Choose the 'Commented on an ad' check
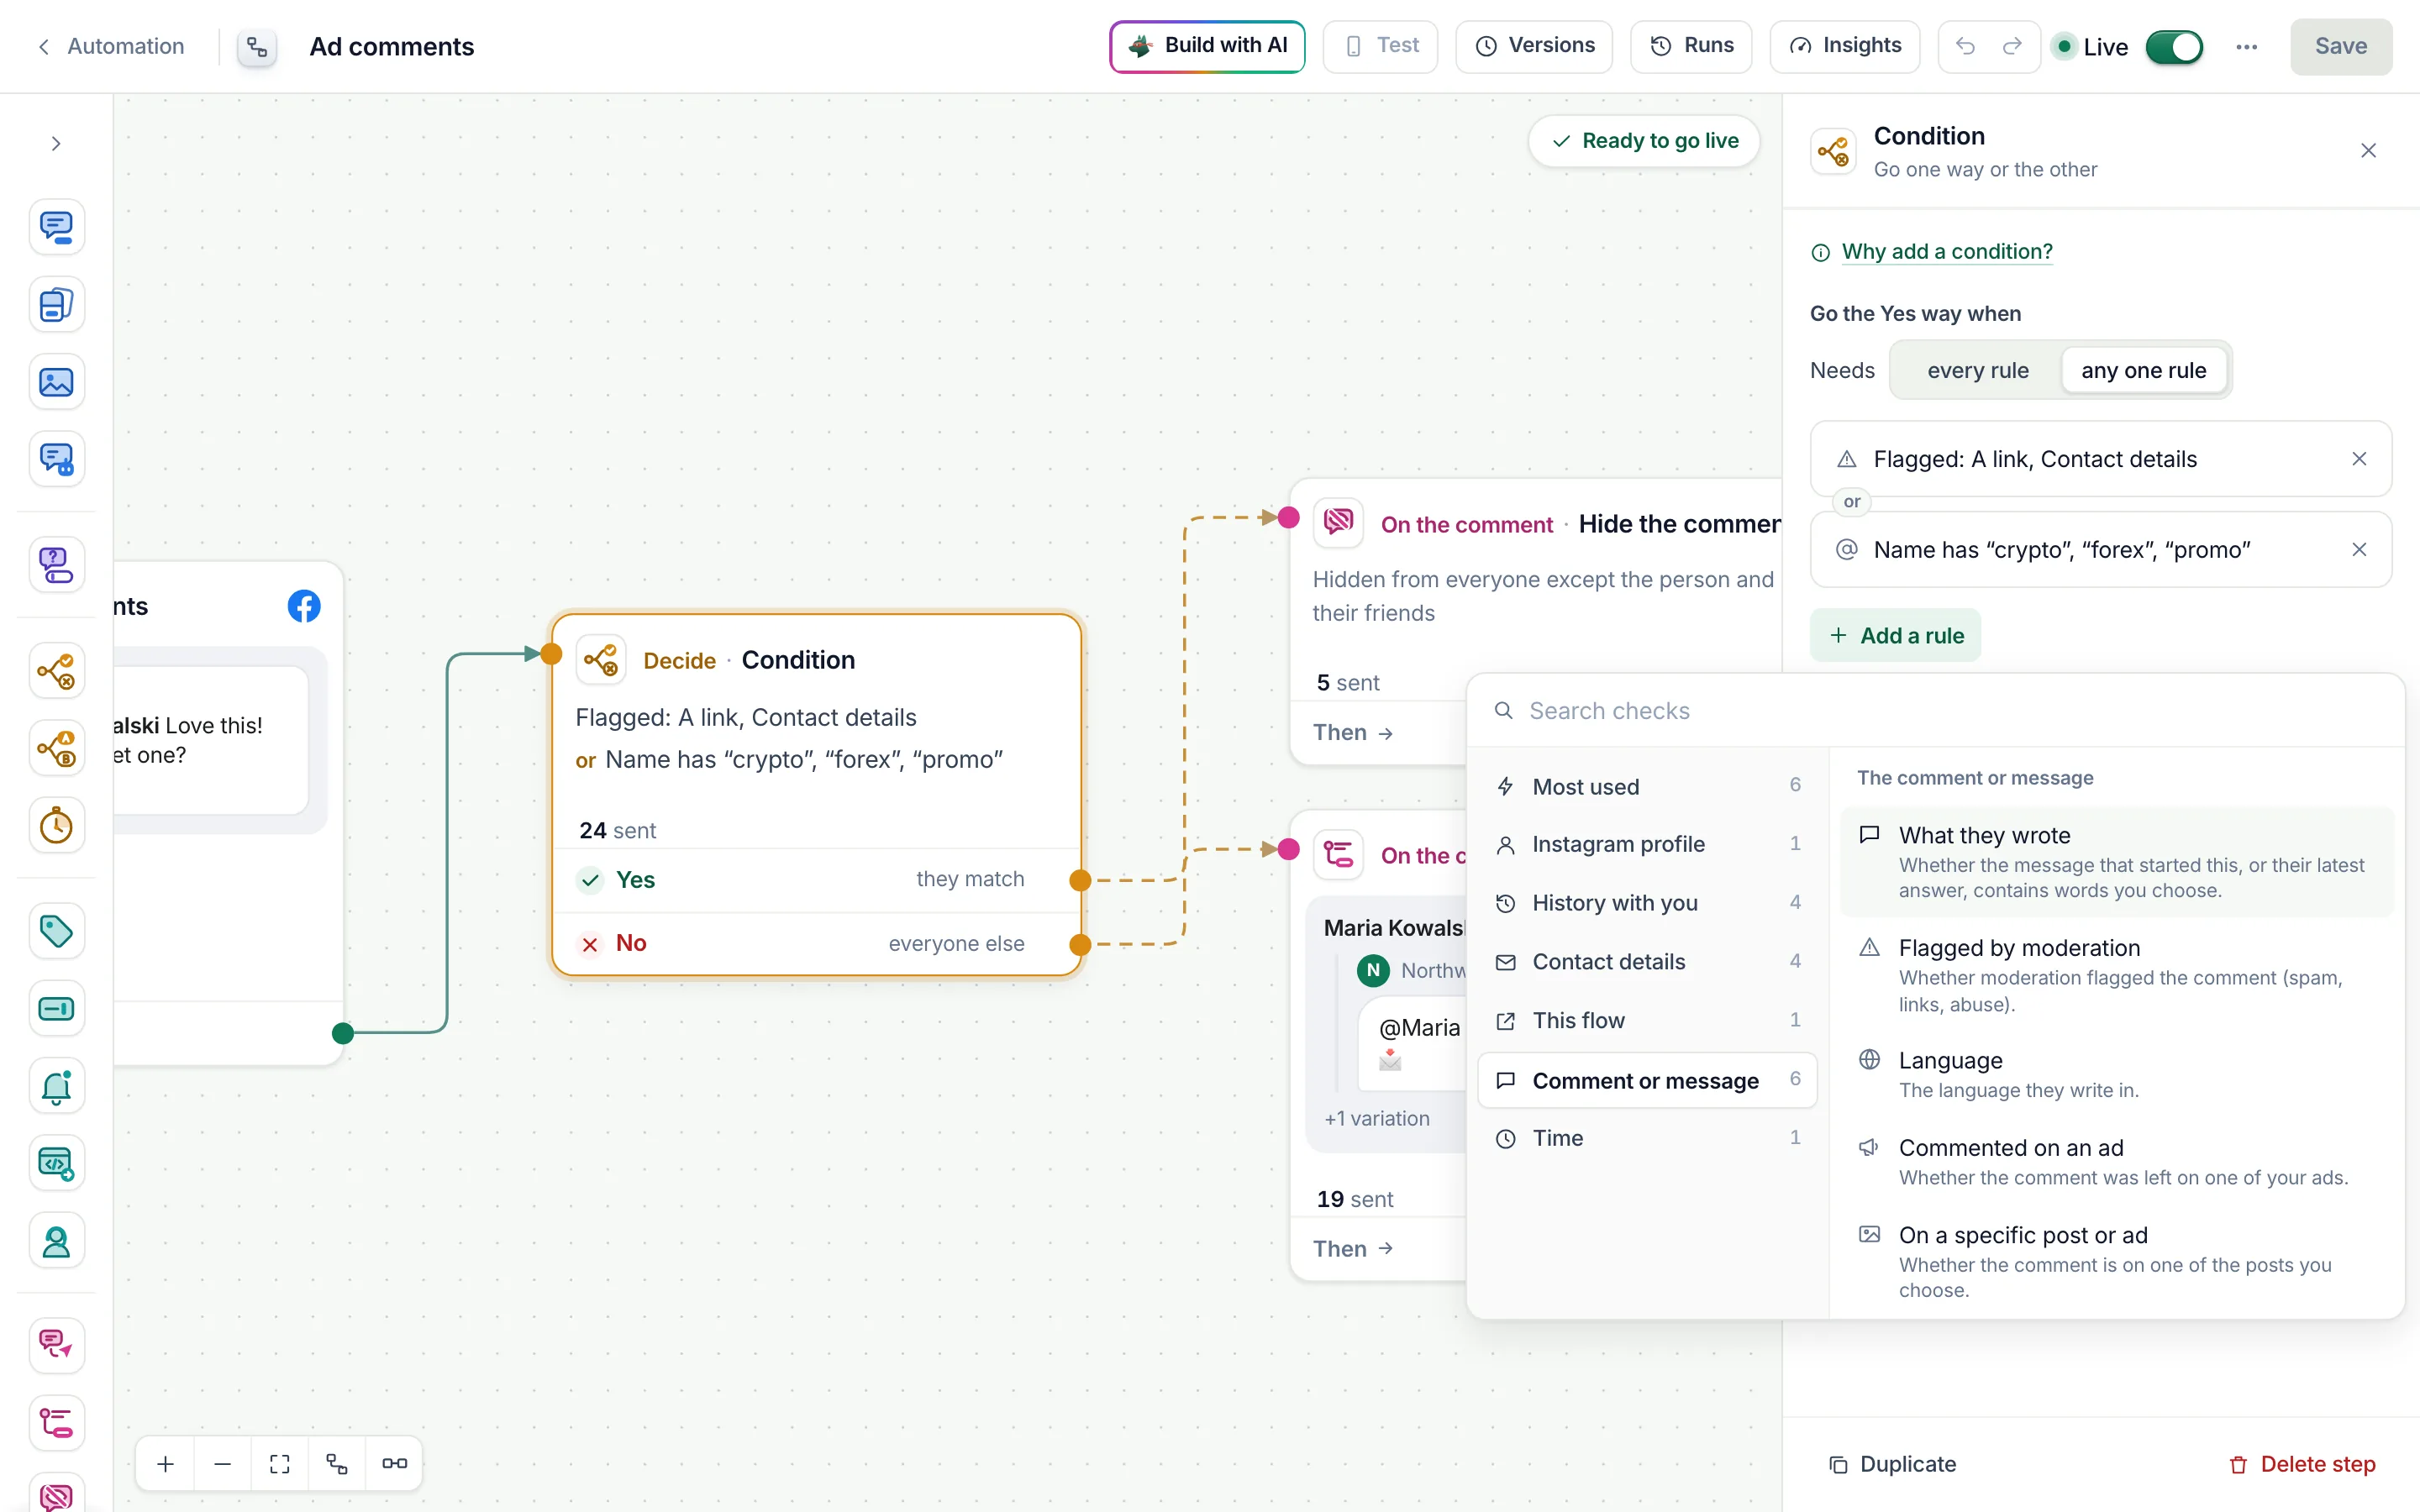 [x=2117, y=1162]
